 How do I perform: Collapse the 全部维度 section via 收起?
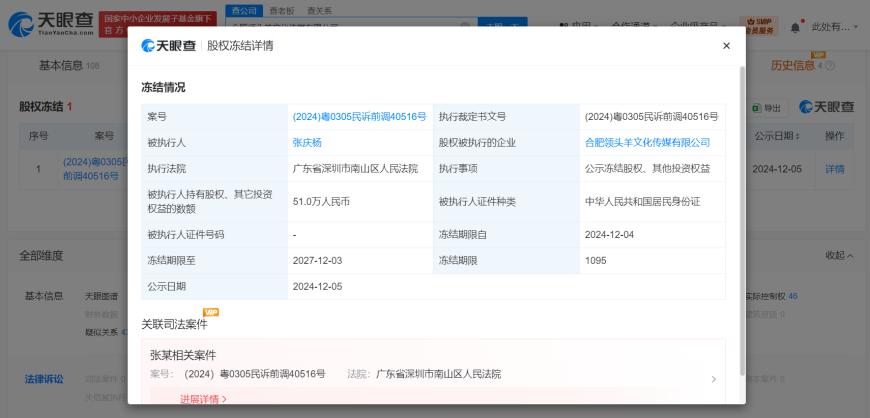(x=839, y=256)
